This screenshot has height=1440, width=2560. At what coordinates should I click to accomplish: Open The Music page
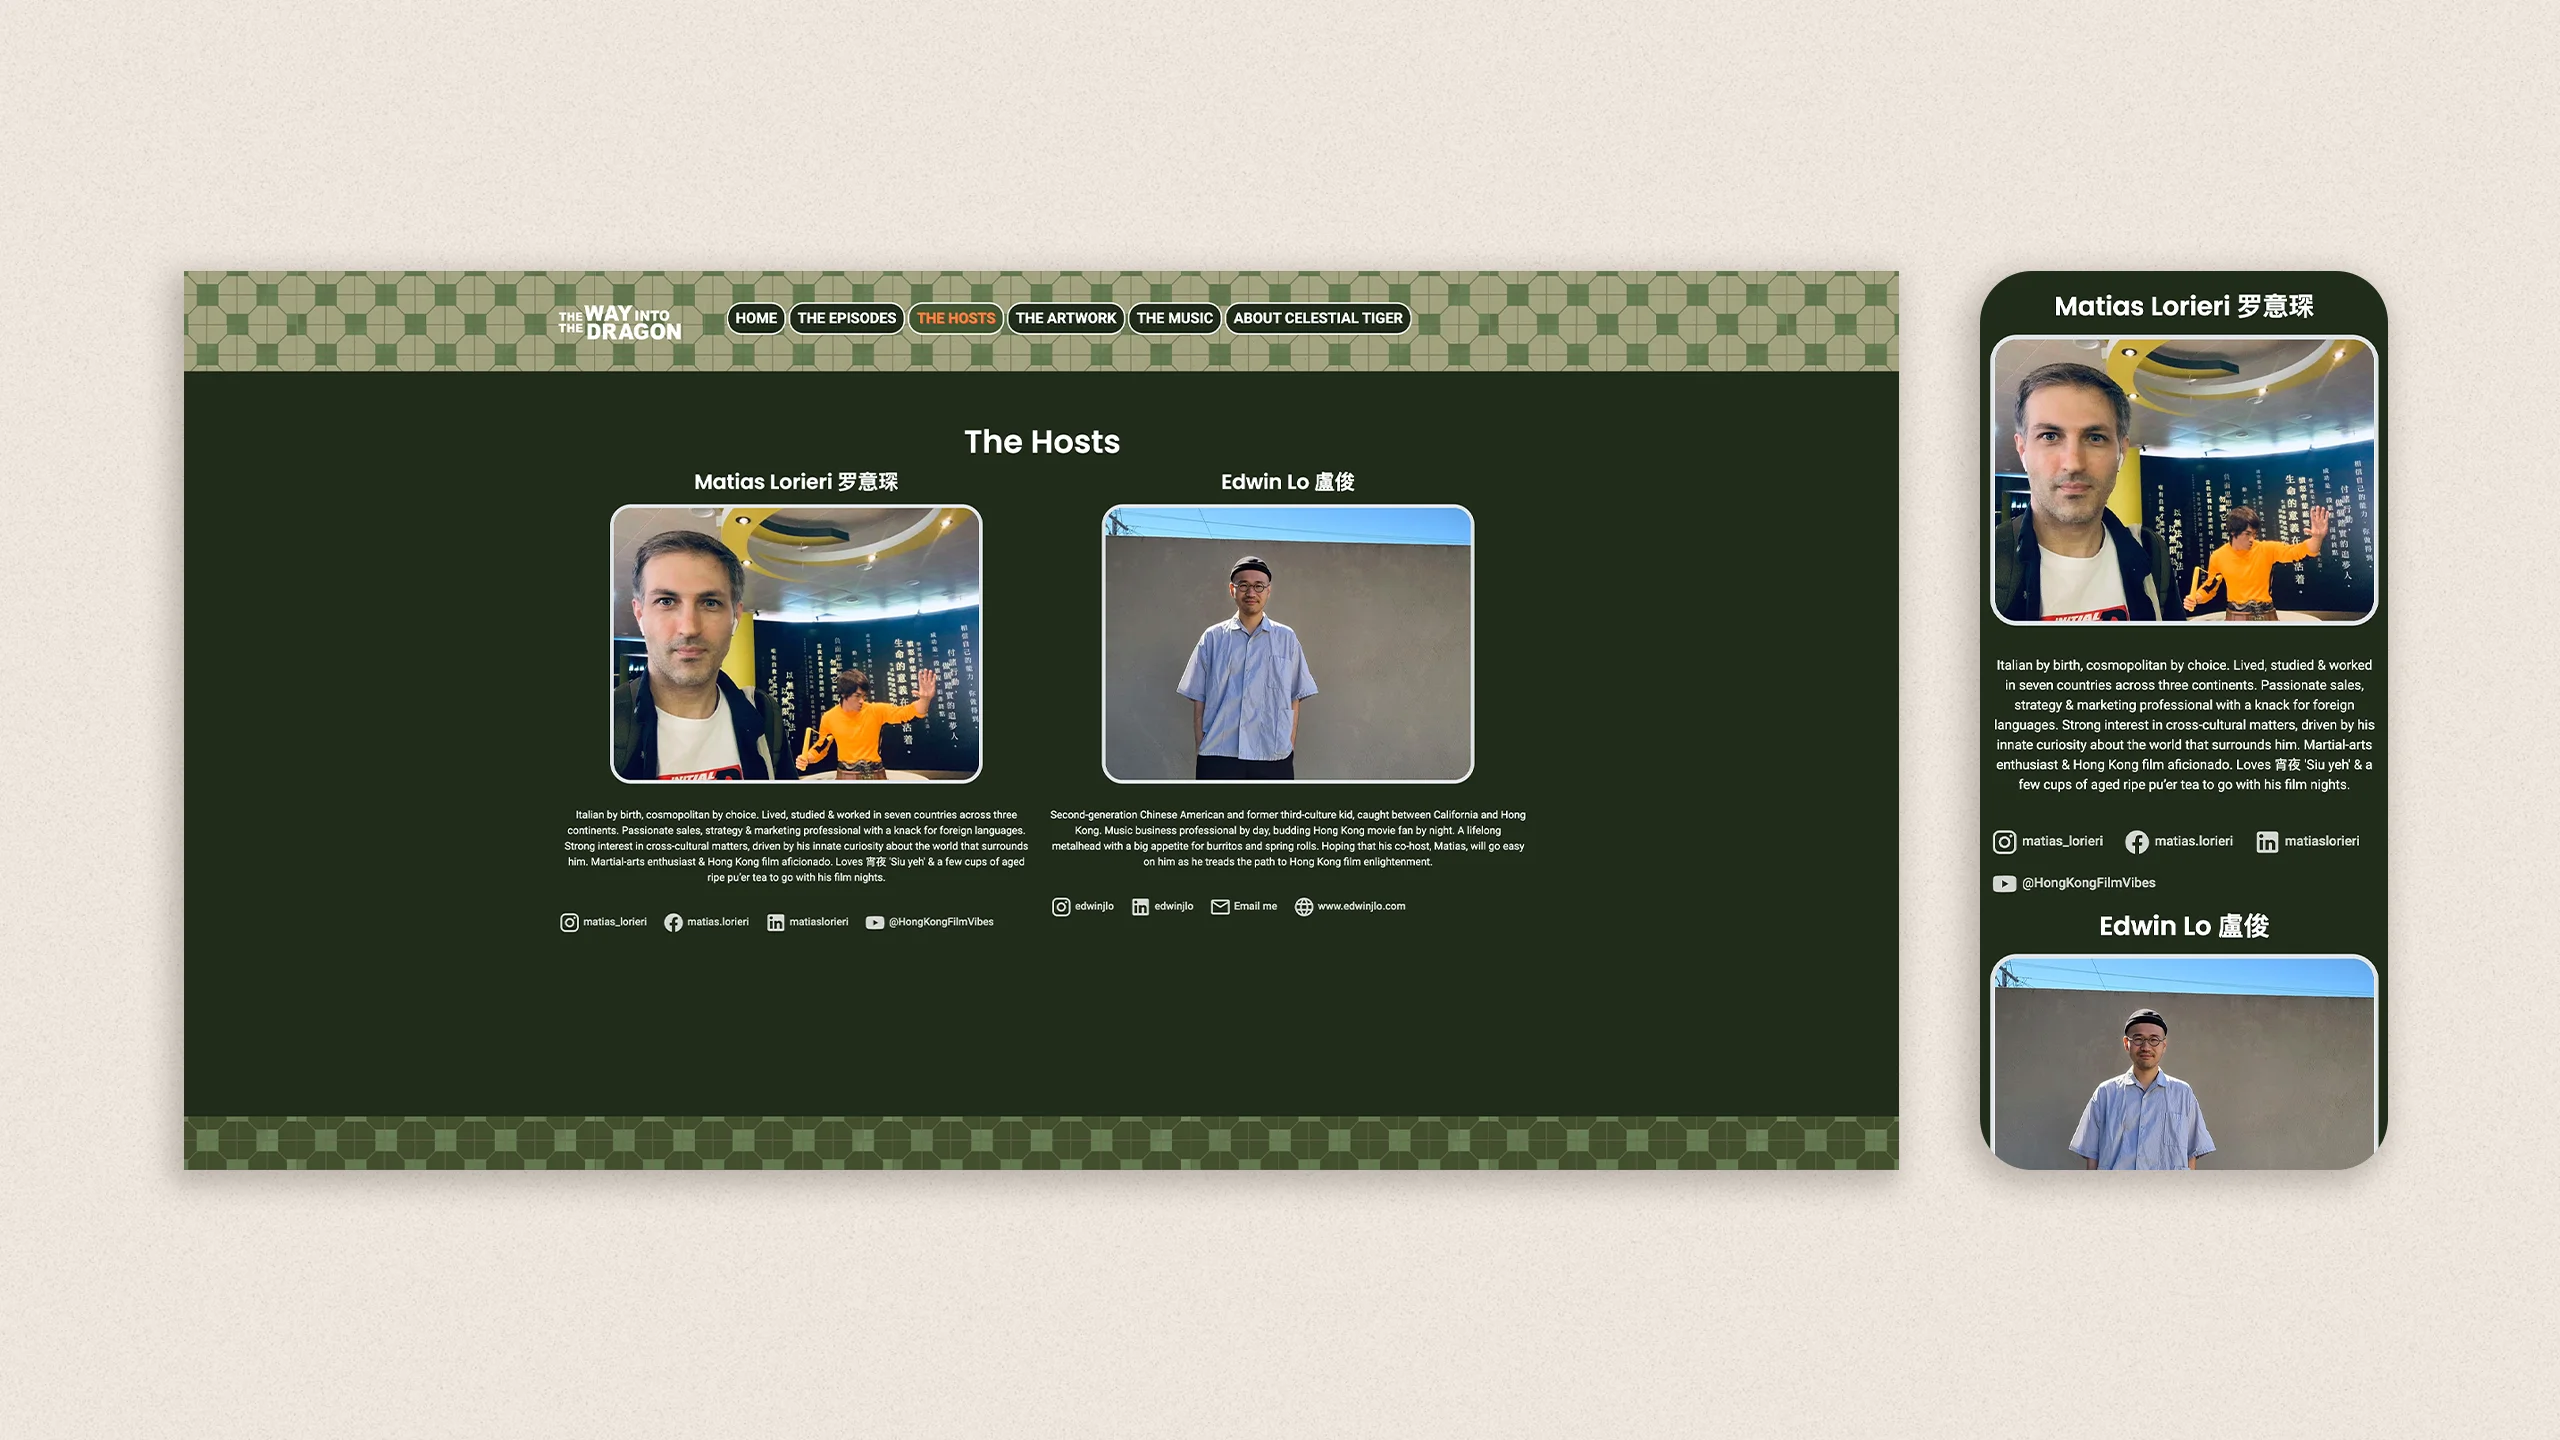click(x=1174, y=318)
